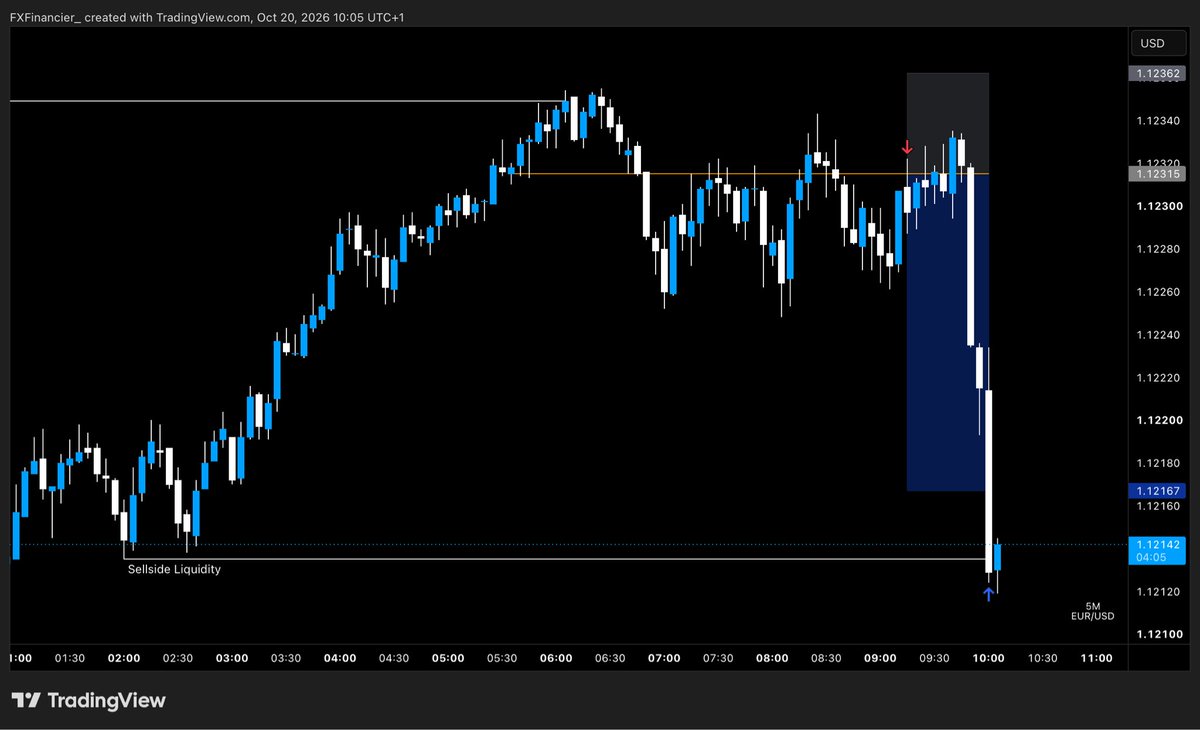Click the 08:30 time axis label
Viewport: 1200px width, 730px height.
[826, 658]
